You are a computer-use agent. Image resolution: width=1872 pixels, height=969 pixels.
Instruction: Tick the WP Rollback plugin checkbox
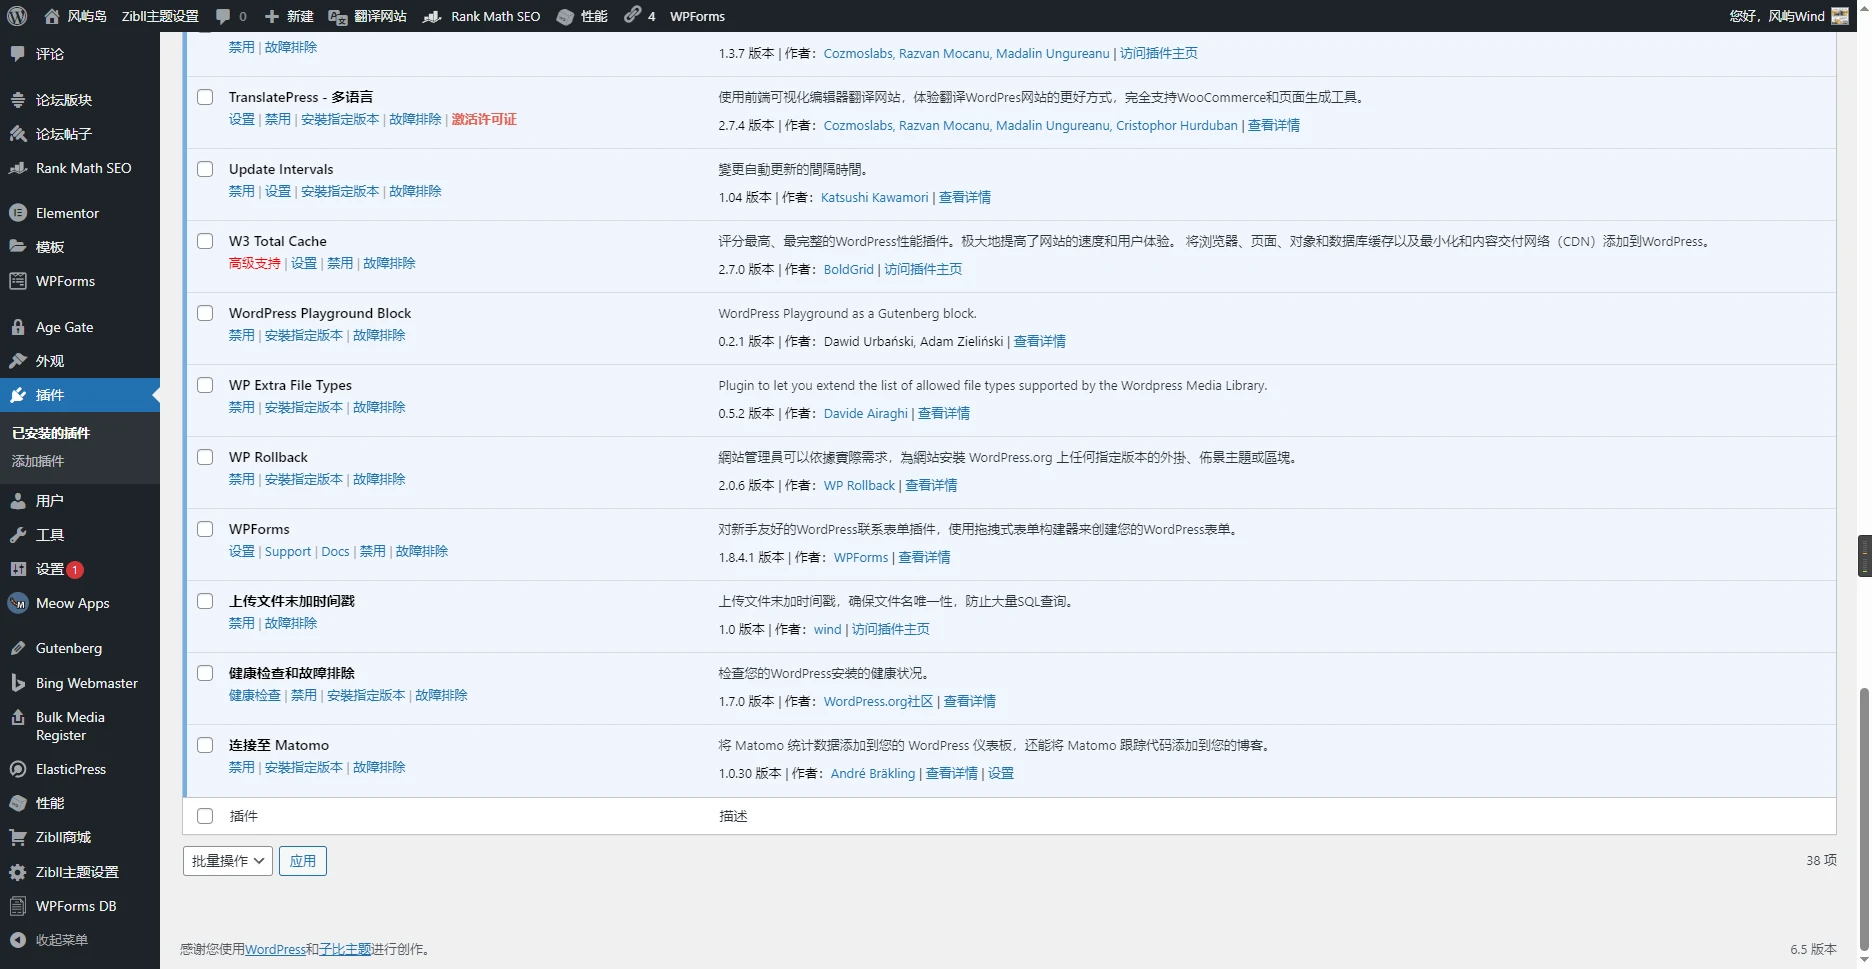point(205,457)
